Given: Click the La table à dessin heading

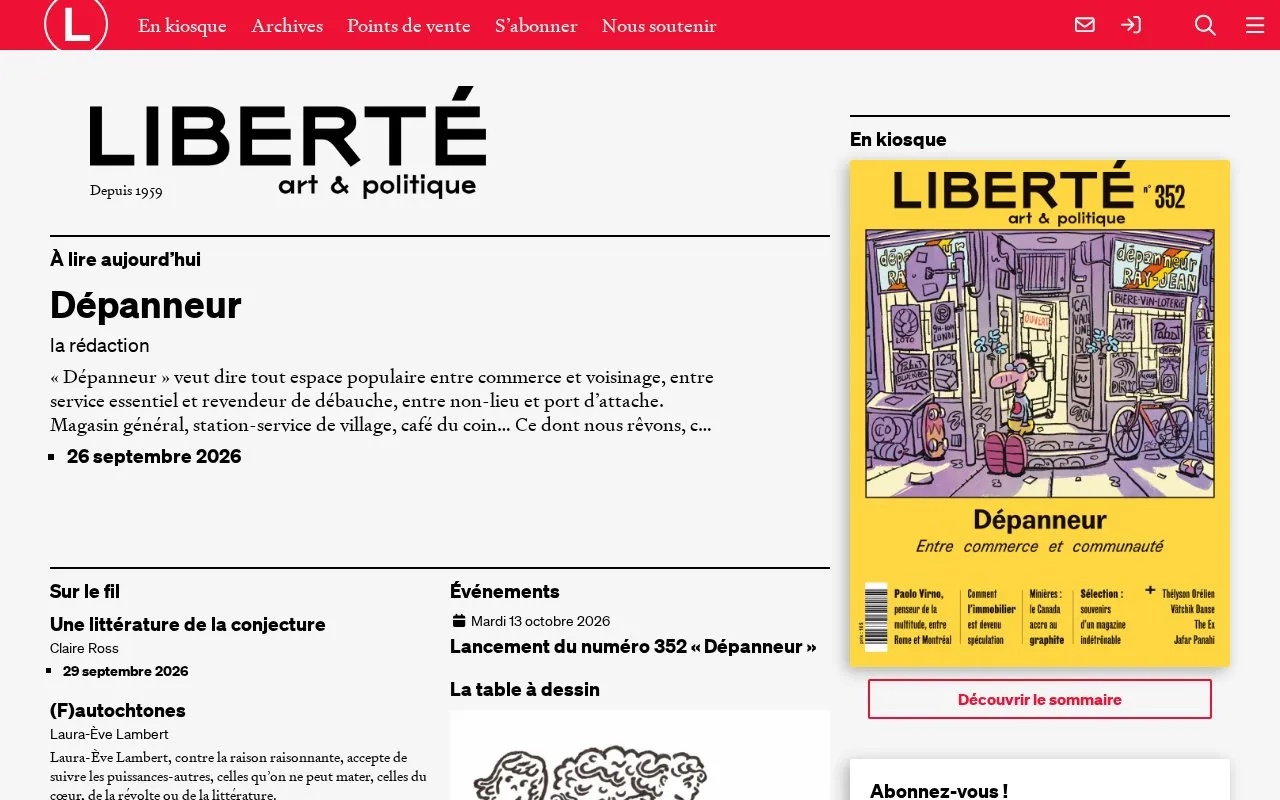Looking at the screenshot, I should (x=525, y=689).
